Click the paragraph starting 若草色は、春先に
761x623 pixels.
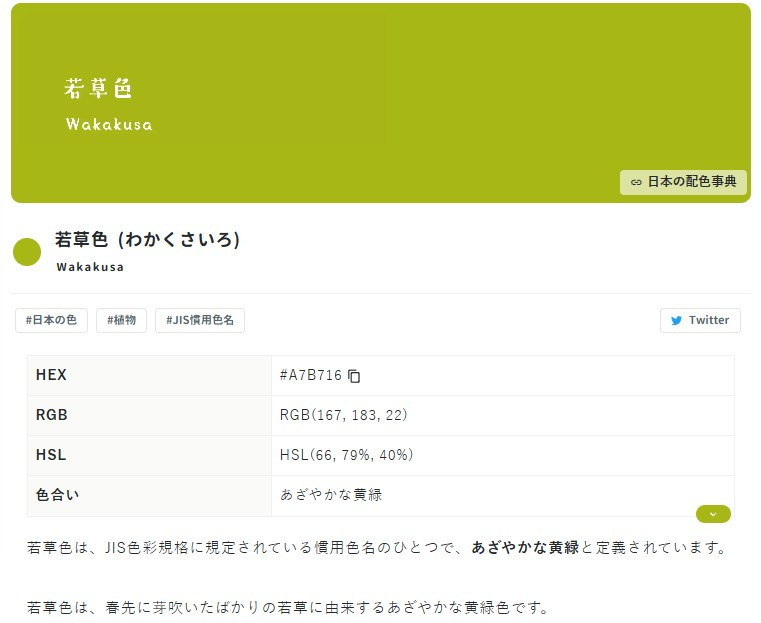coord(287,607)
